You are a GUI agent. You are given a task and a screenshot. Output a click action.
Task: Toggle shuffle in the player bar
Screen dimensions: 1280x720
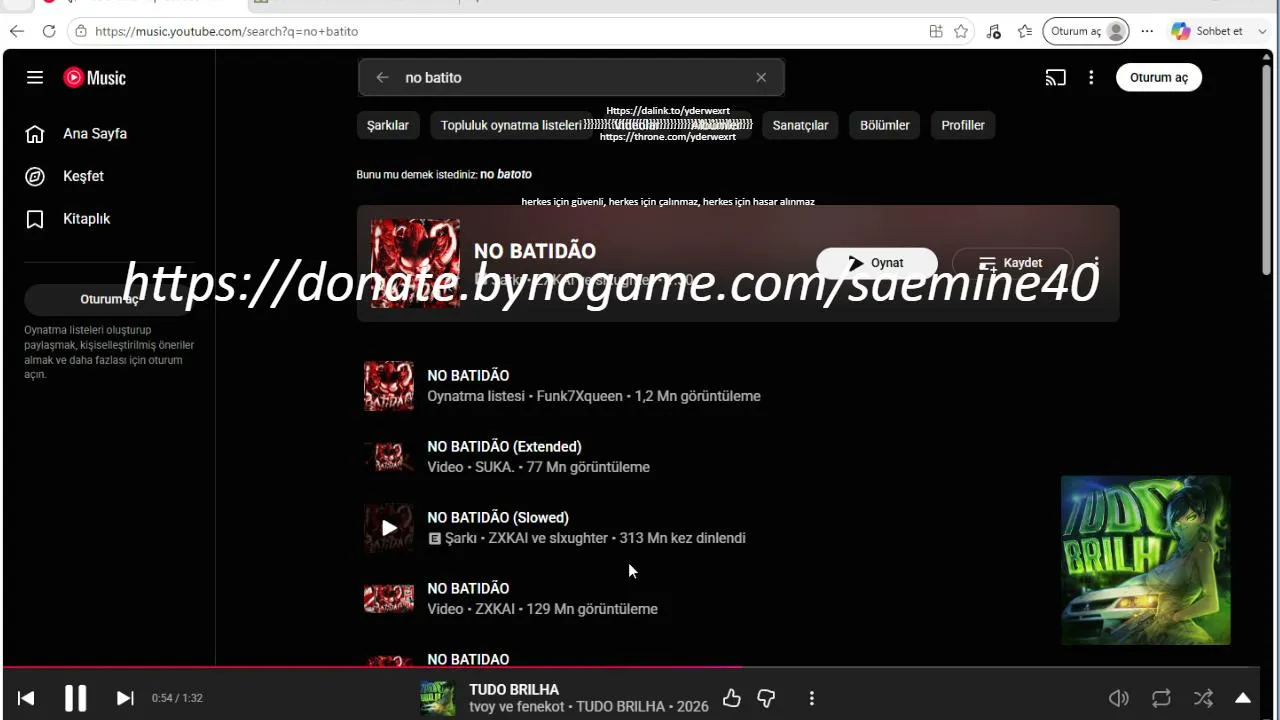(1203, 698)
